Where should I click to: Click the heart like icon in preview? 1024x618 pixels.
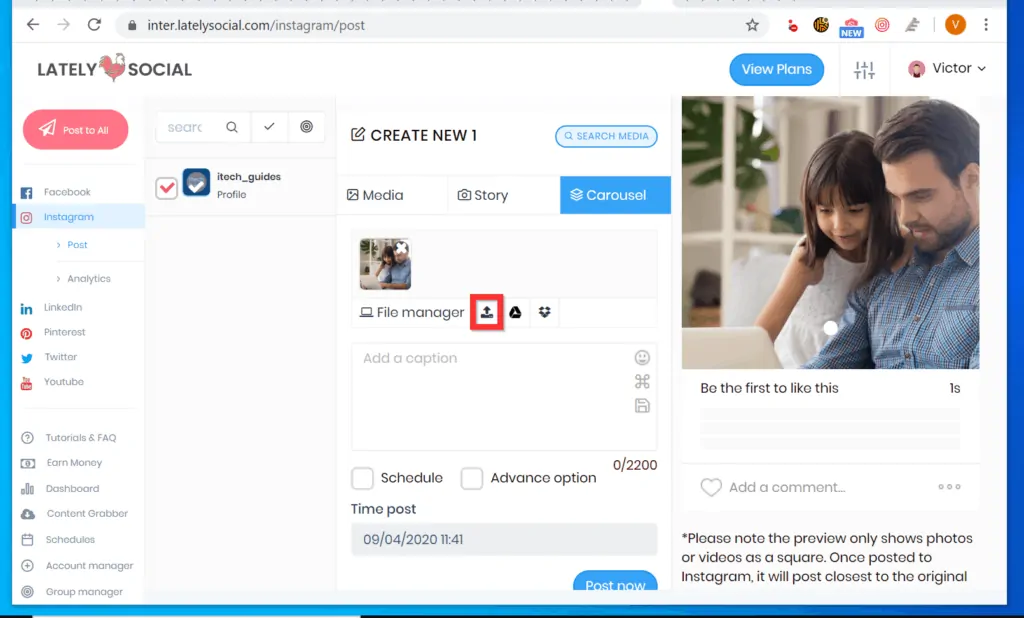711,487
